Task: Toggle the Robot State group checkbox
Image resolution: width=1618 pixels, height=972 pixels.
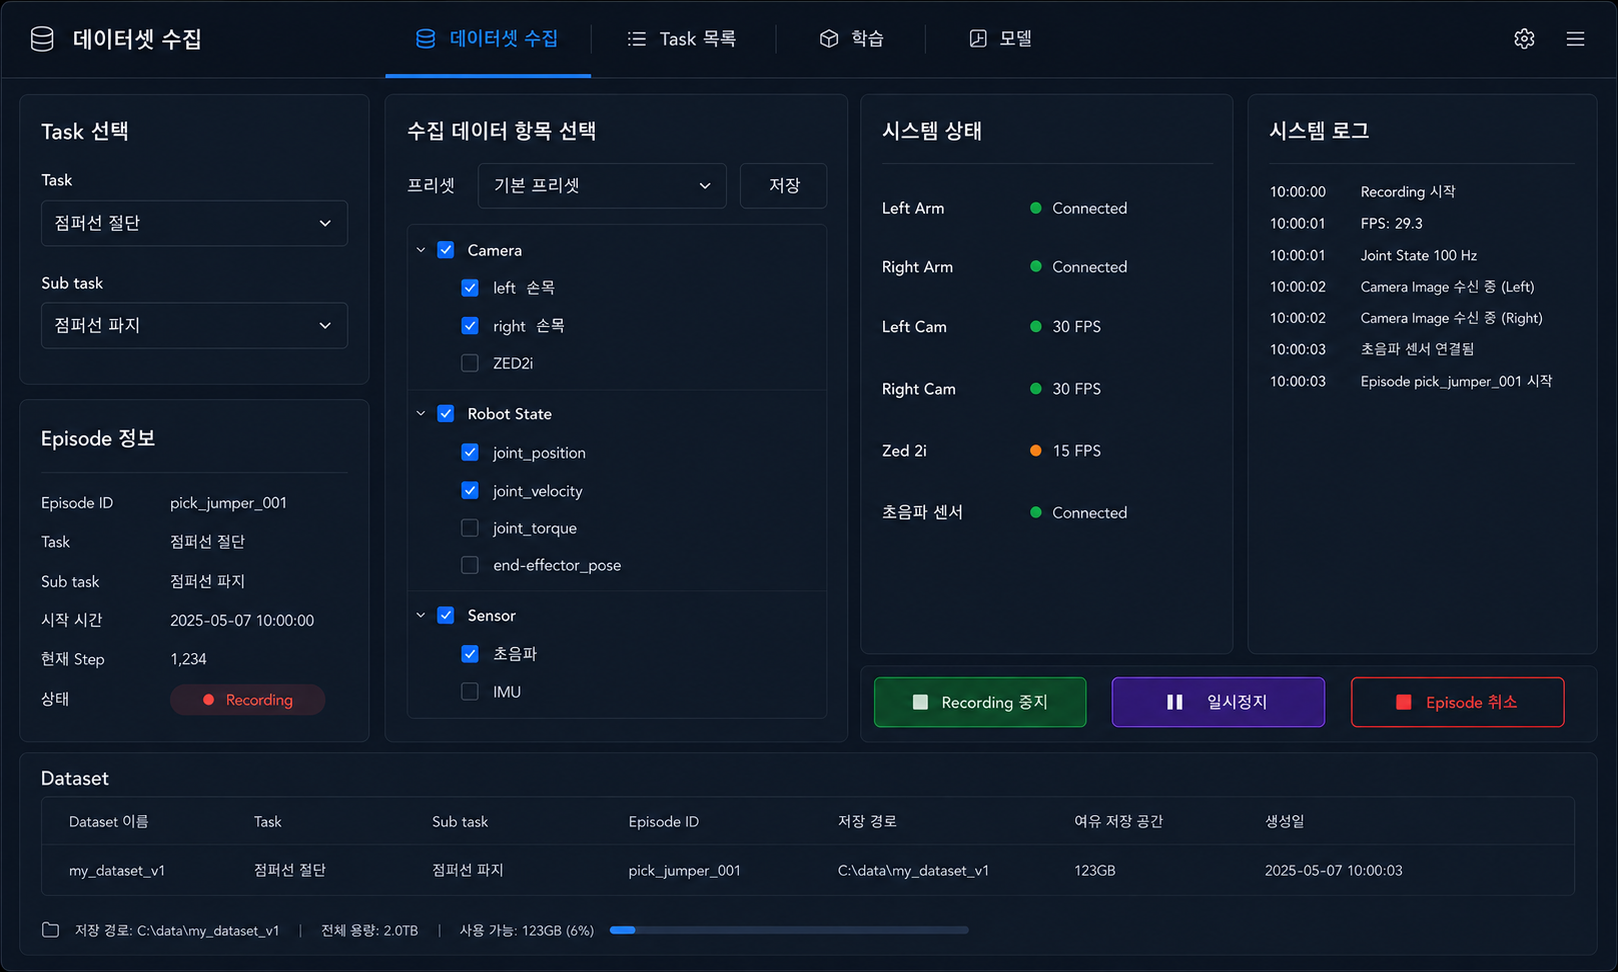Action: pyautogui.click(x=446, y=414)
